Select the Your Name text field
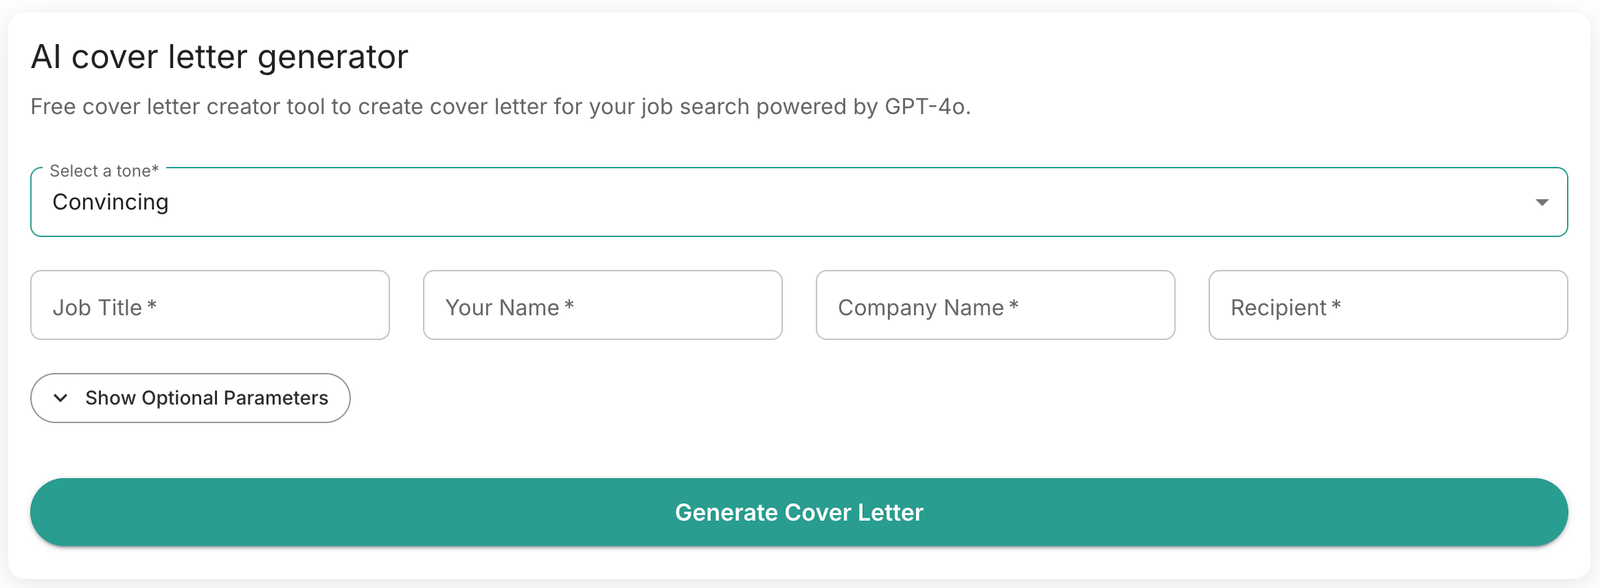Viewport: 1600px width, 588px height. 602,306
